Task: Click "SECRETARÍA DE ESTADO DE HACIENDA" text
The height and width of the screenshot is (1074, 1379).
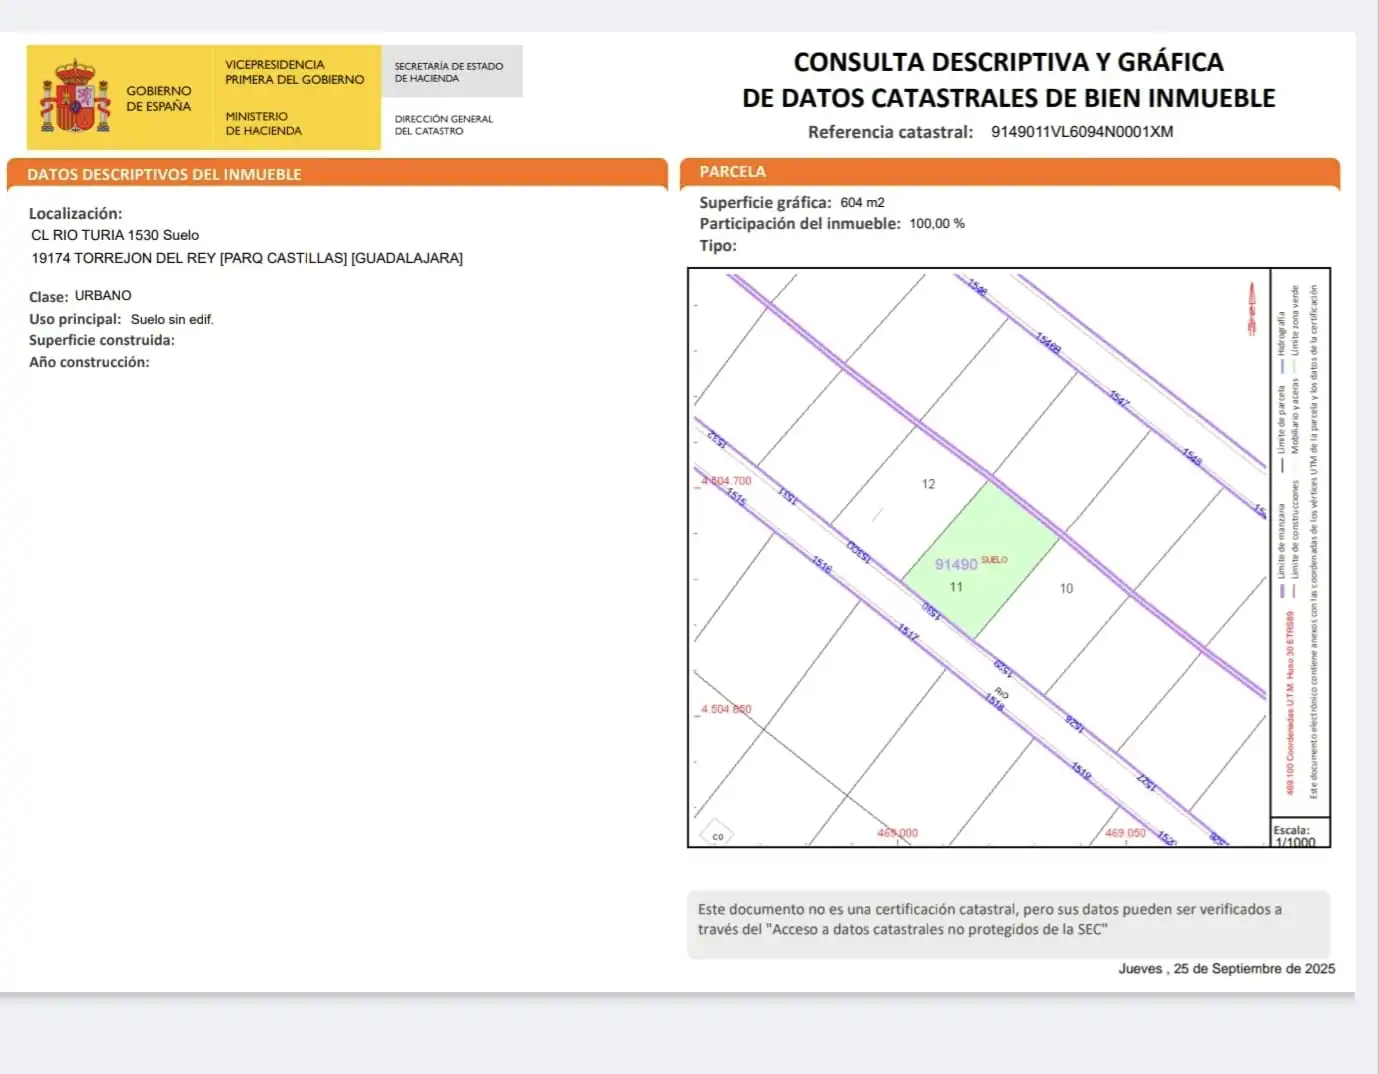Action: [x=448, y=72]
